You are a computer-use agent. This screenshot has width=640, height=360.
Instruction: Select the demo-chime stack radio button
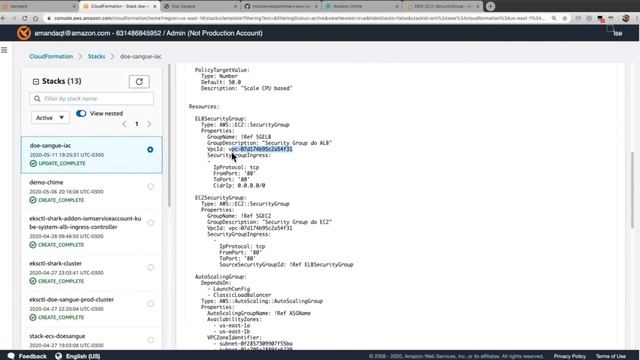(x=151, y=187)
